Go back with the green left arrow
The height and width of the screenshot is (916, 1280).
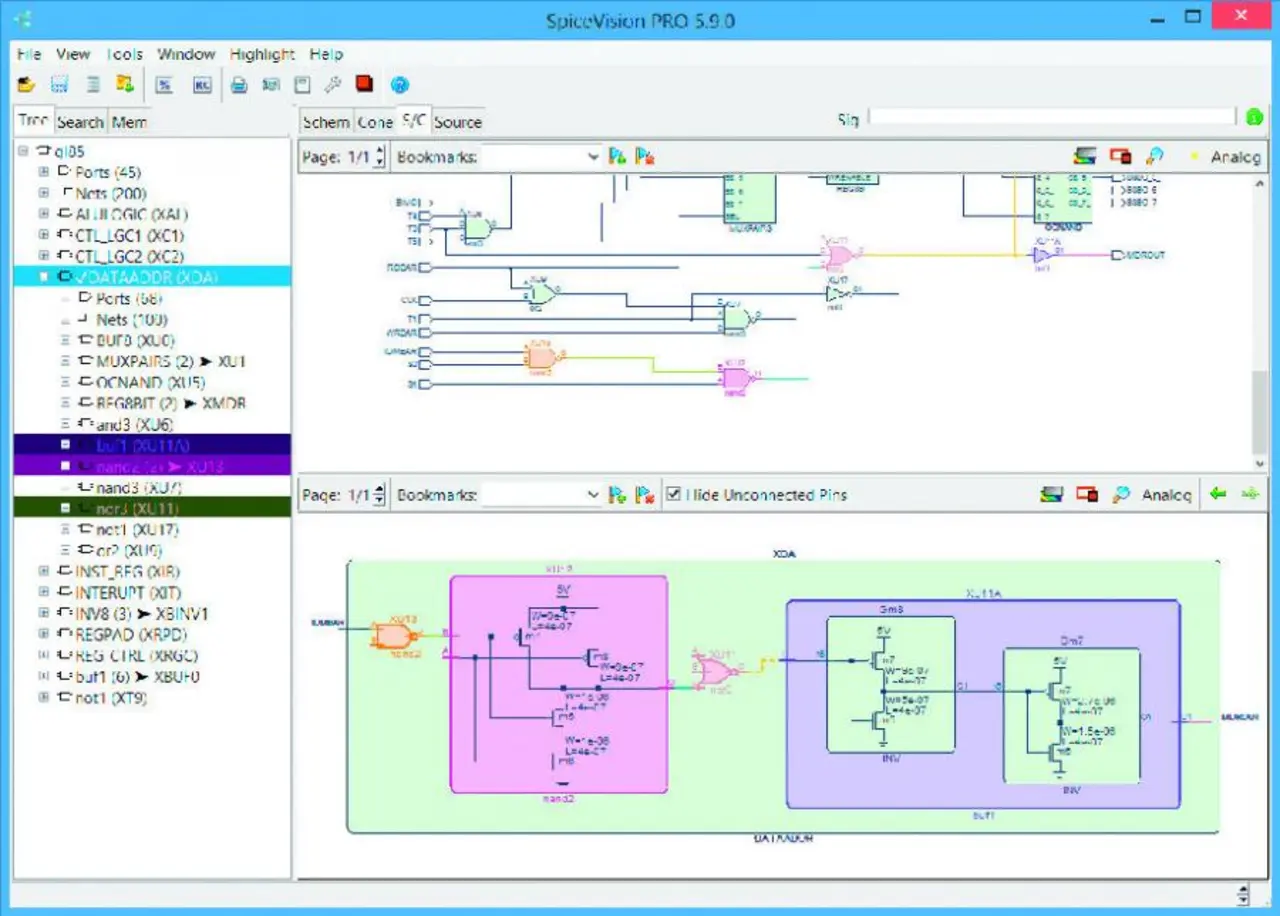tap(1217, 494)
